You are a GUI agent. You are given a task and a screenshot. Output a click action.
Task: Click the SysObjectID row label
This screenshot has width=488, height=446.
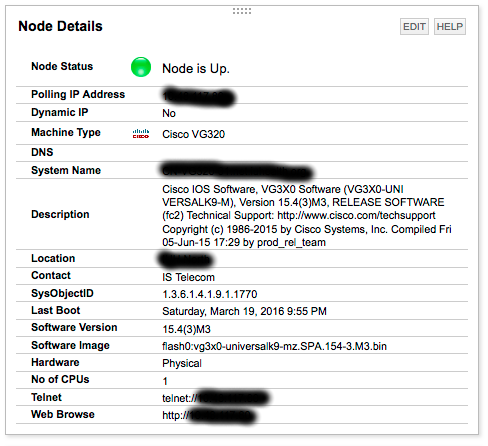[62, 293]
